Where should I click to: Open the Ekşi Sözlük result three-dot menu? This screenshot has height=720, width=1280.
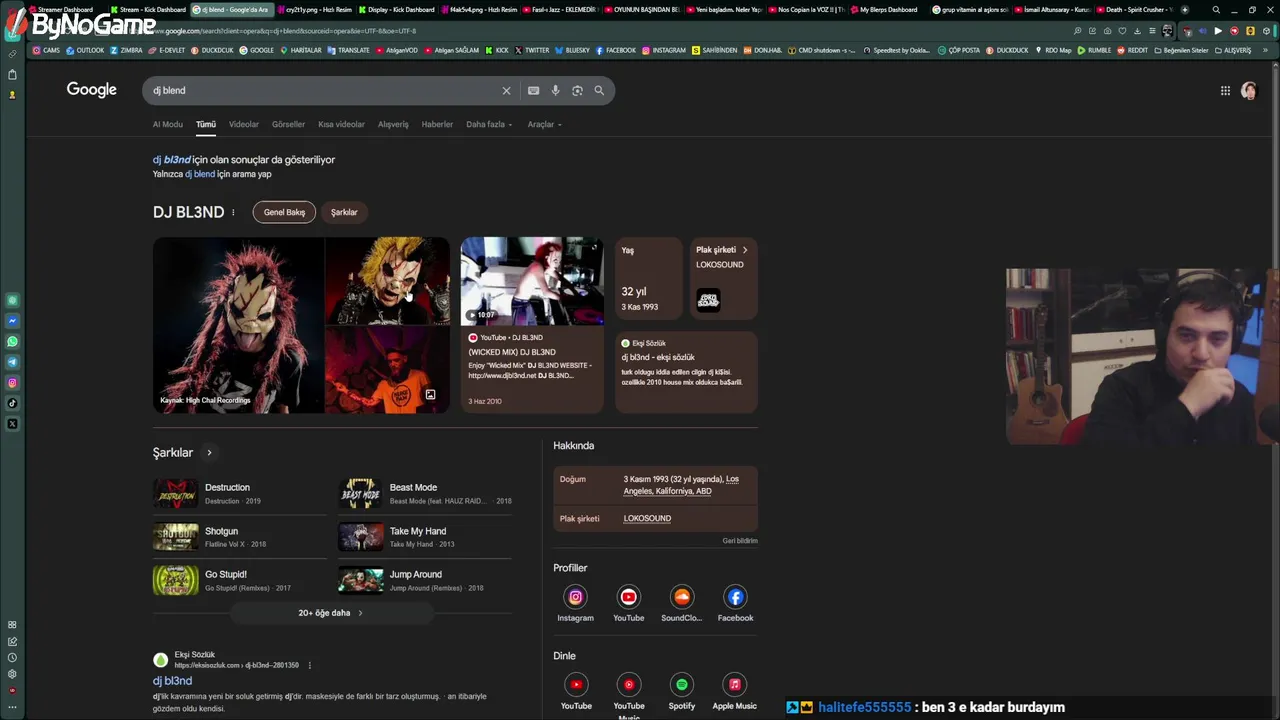[x=310, y=665]
